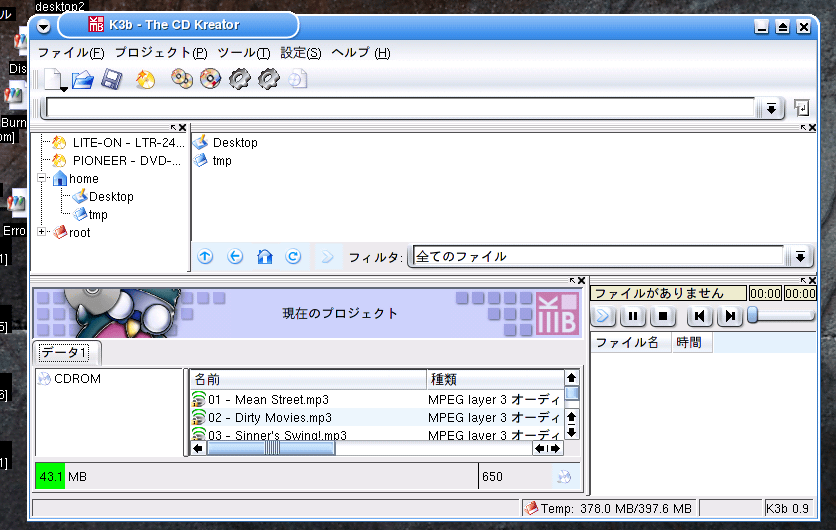
Task: Open the ツール(T) menu
Action: [x=244, y=53]
